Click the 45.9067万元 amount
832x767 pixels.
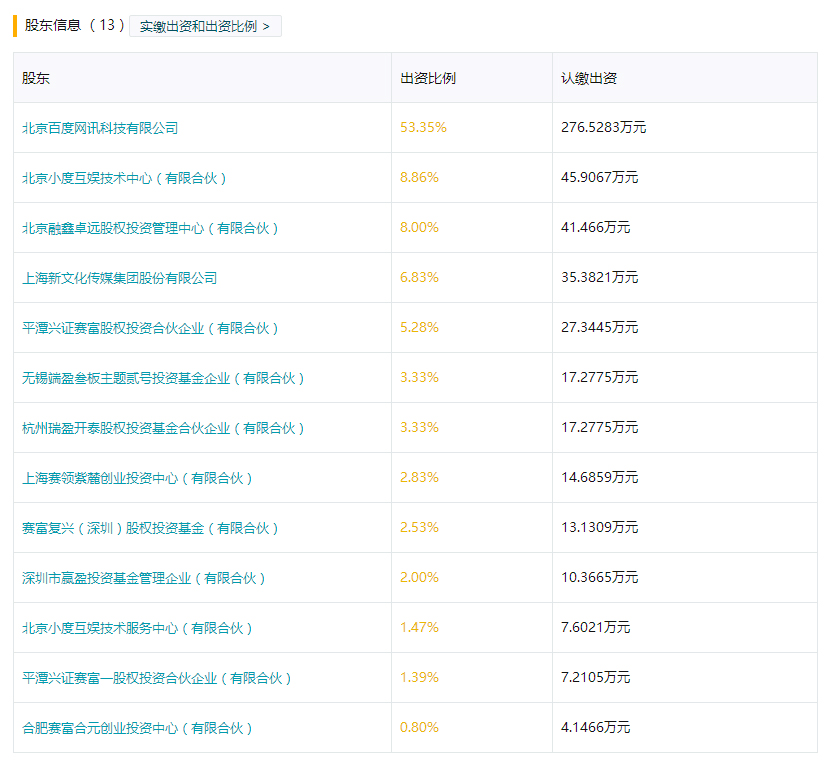600,177
